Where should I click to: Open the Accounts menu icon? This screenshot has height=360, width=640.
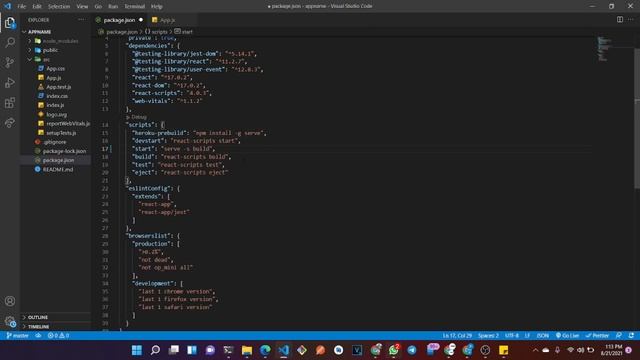point(10,301)
